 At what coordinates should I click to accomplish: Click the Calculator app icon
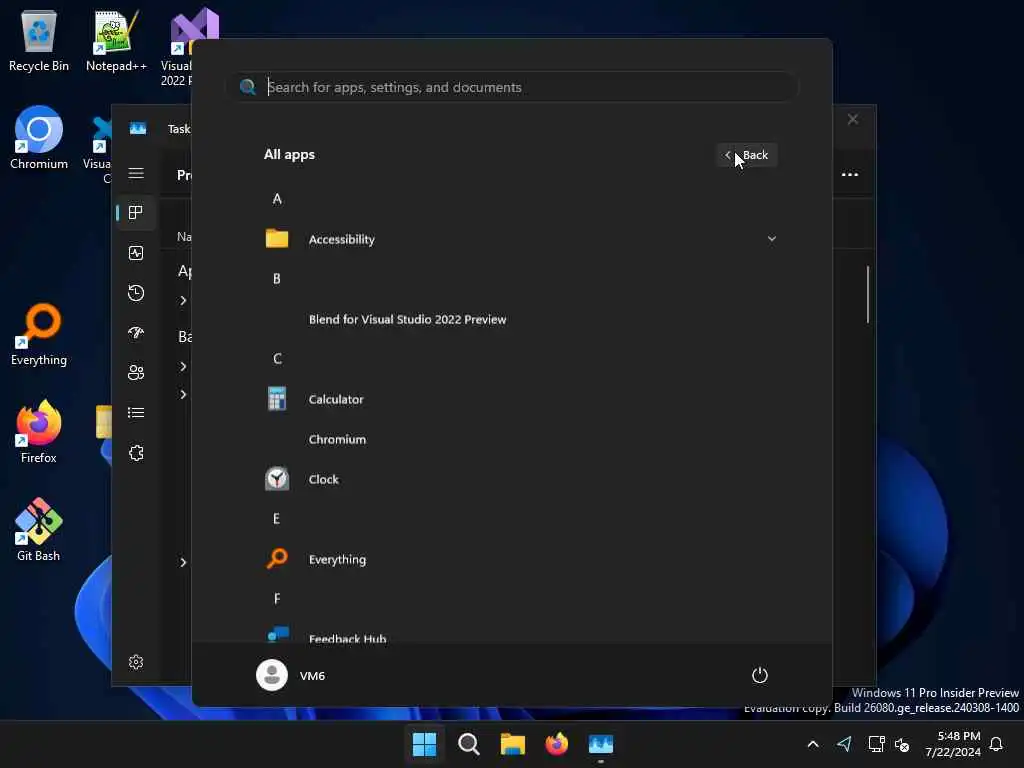pos(277,399)
